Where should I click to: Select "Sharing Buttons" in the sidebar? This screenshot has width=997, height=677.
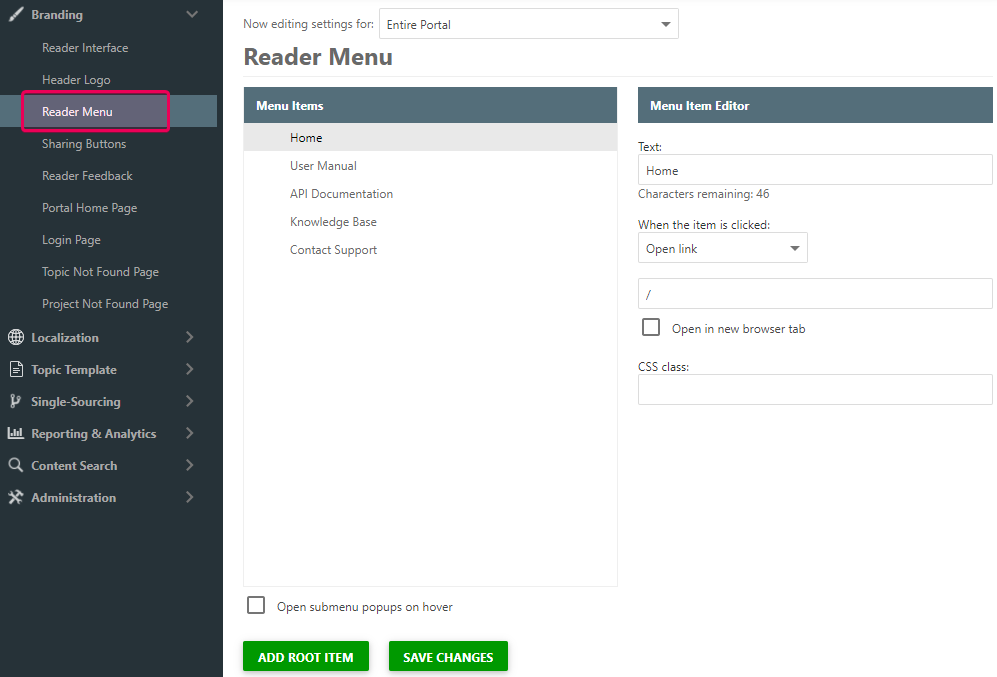click(x=82, y=143)
